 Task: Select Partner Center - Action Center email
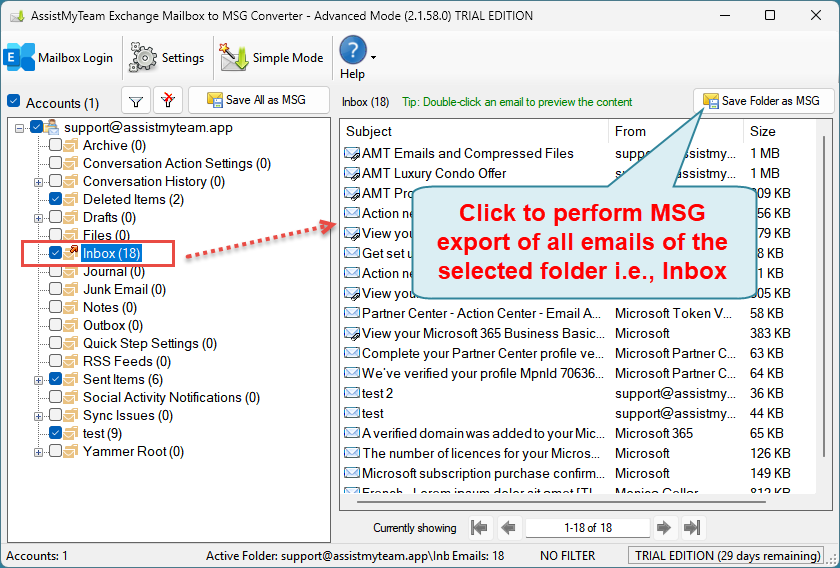[x=481, y=313]
